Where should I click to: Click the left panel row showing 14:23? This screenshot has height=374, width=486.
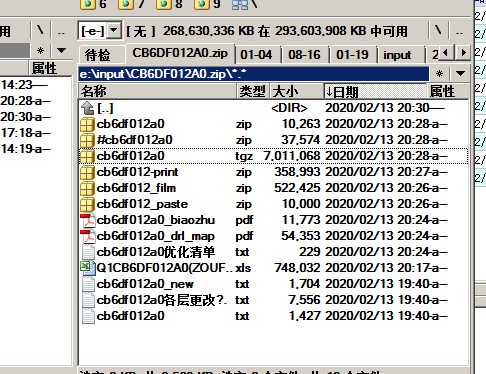pos(36,85)
